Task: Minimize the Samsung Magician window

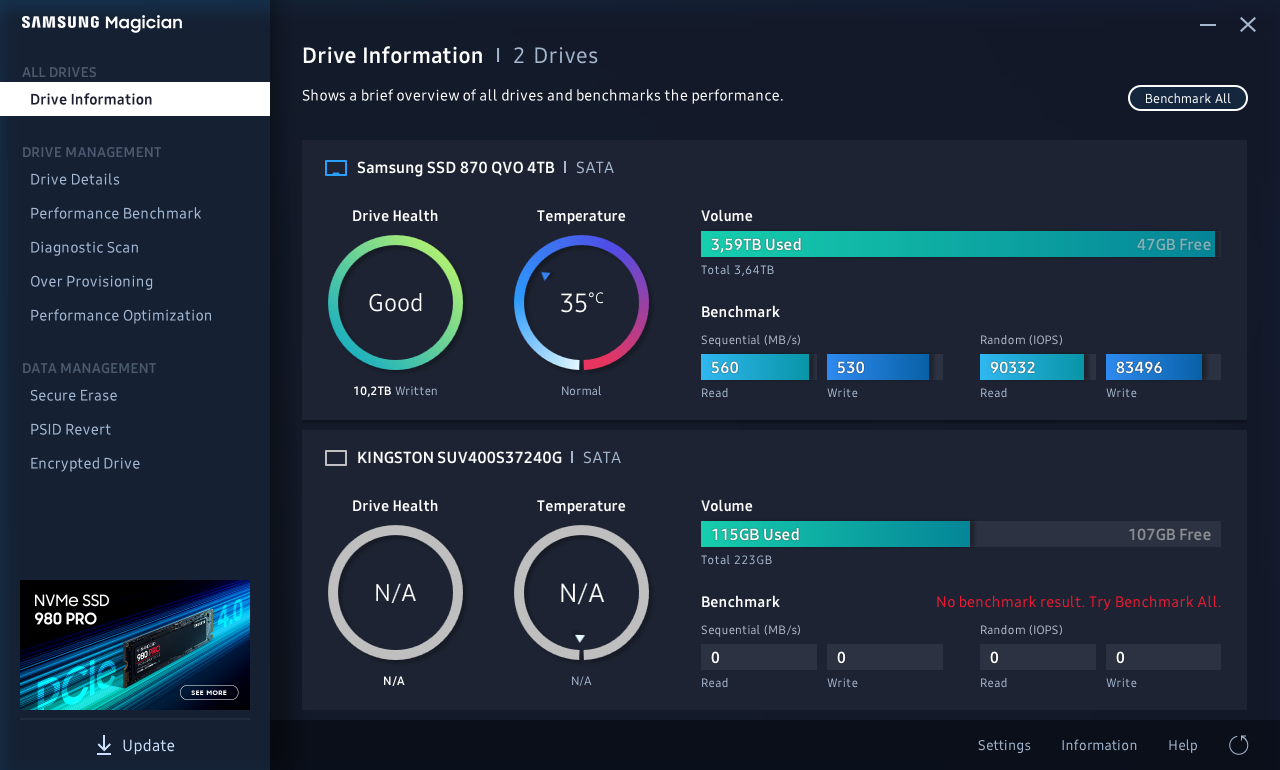Action: pyautogui.click(x=1208, y=25)
